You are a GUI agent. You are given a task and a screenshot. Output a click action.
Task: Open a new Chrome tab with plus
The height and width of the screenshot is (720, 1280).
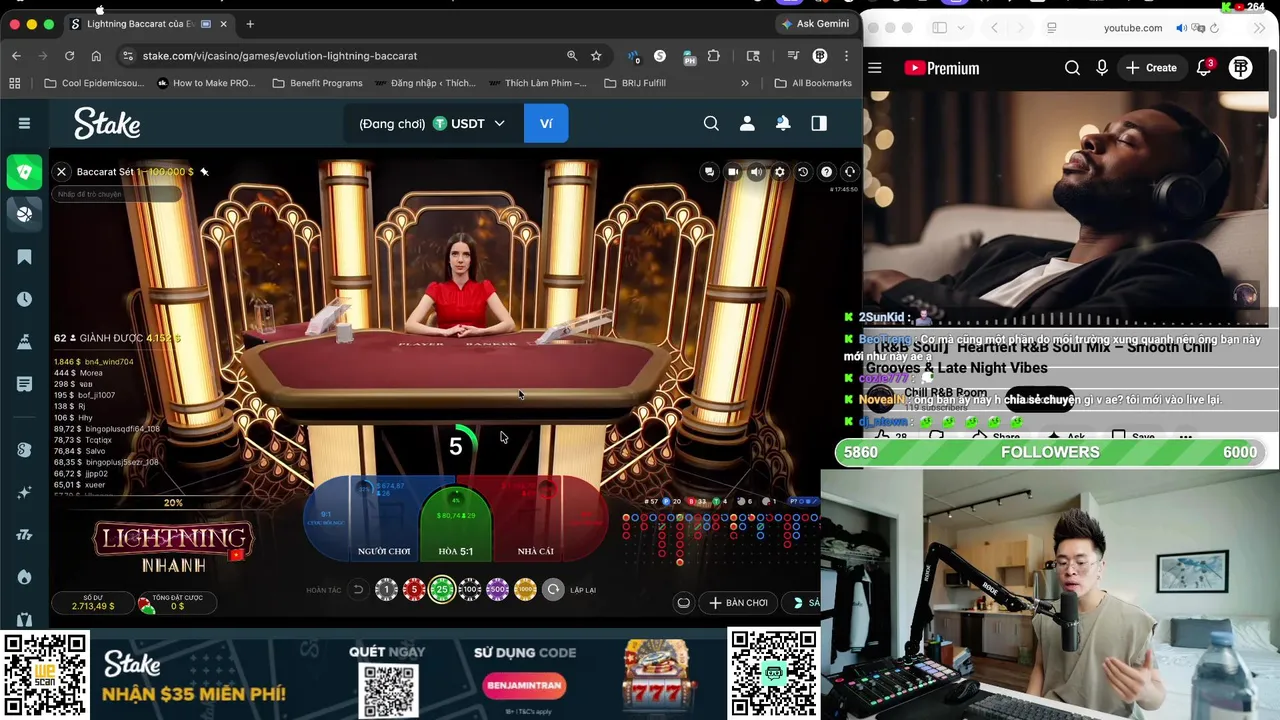pyautogui.click(x=250, y=24)
